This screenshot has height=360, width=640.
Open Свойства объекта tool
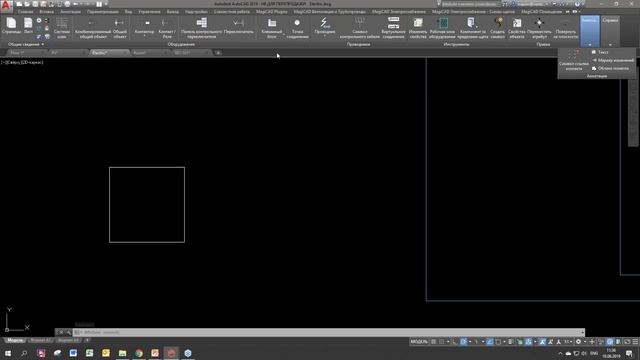point(517,28)
